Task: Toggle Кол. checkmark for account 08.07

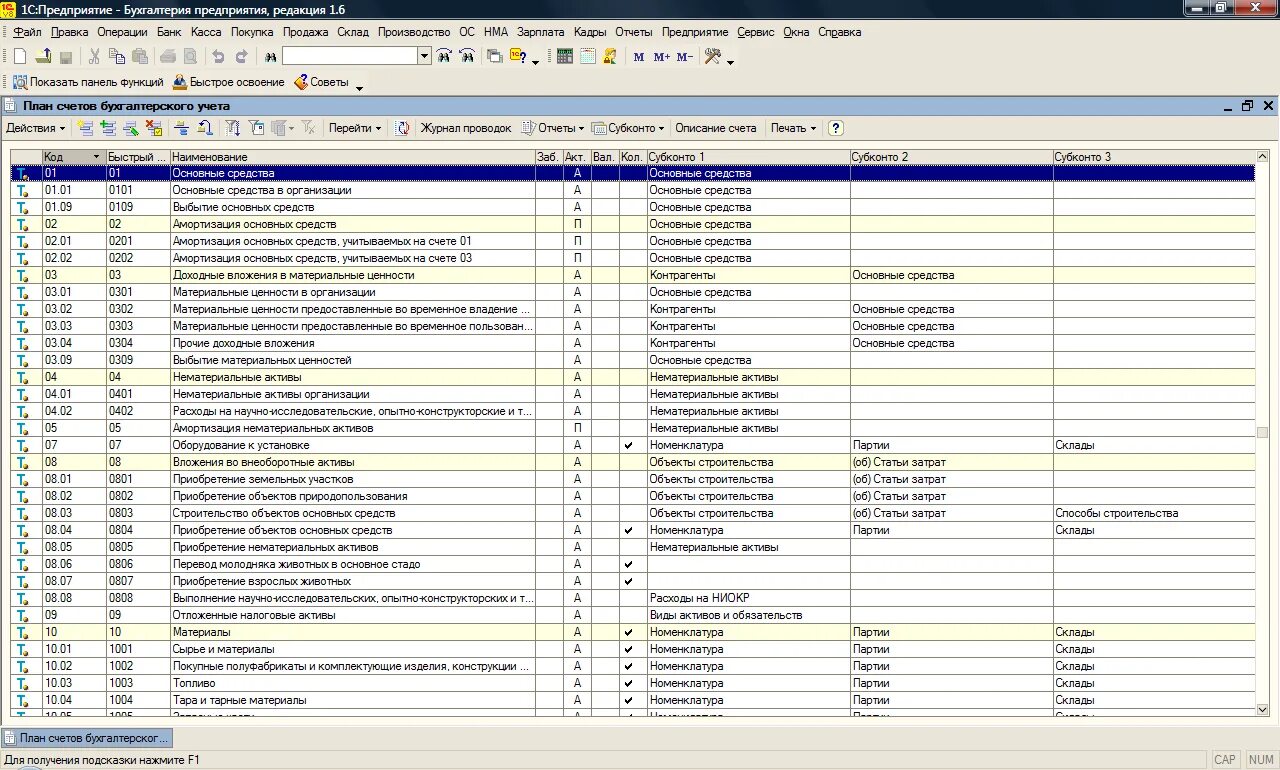Action: click(x=628, y=581)
